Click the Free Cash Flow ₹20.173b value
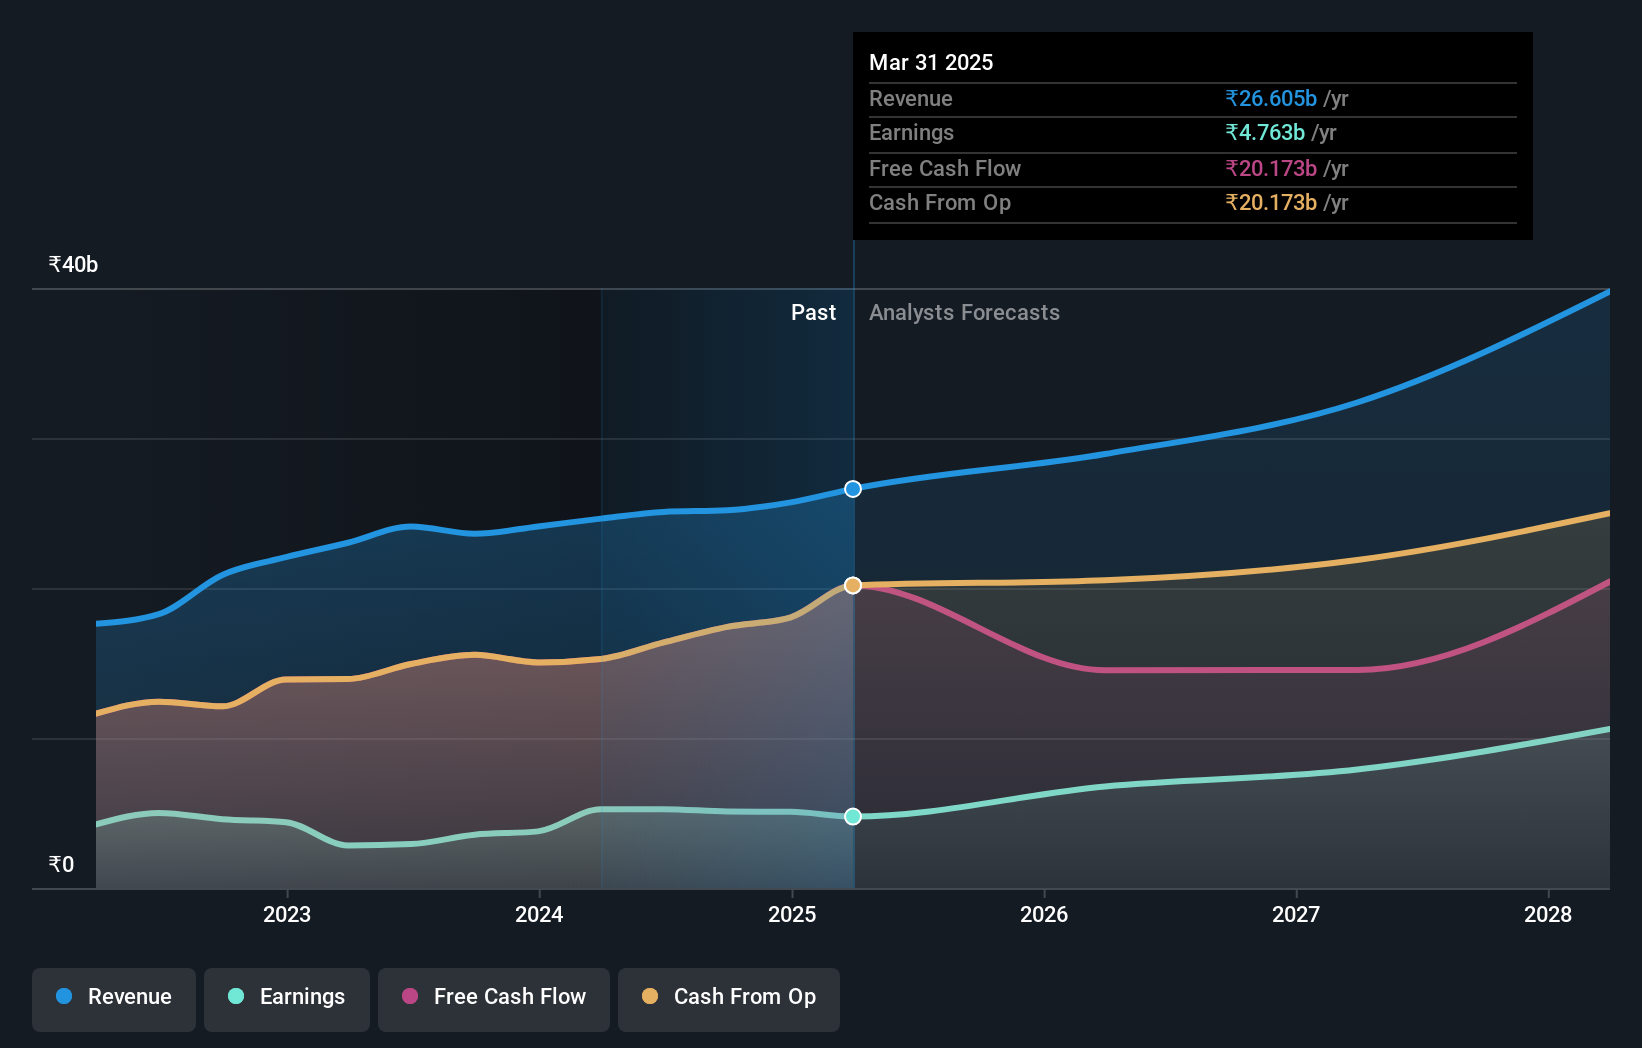The height and width of the screenshot is (1048, 1642). pyautogui.click(x=1271, y=168)
